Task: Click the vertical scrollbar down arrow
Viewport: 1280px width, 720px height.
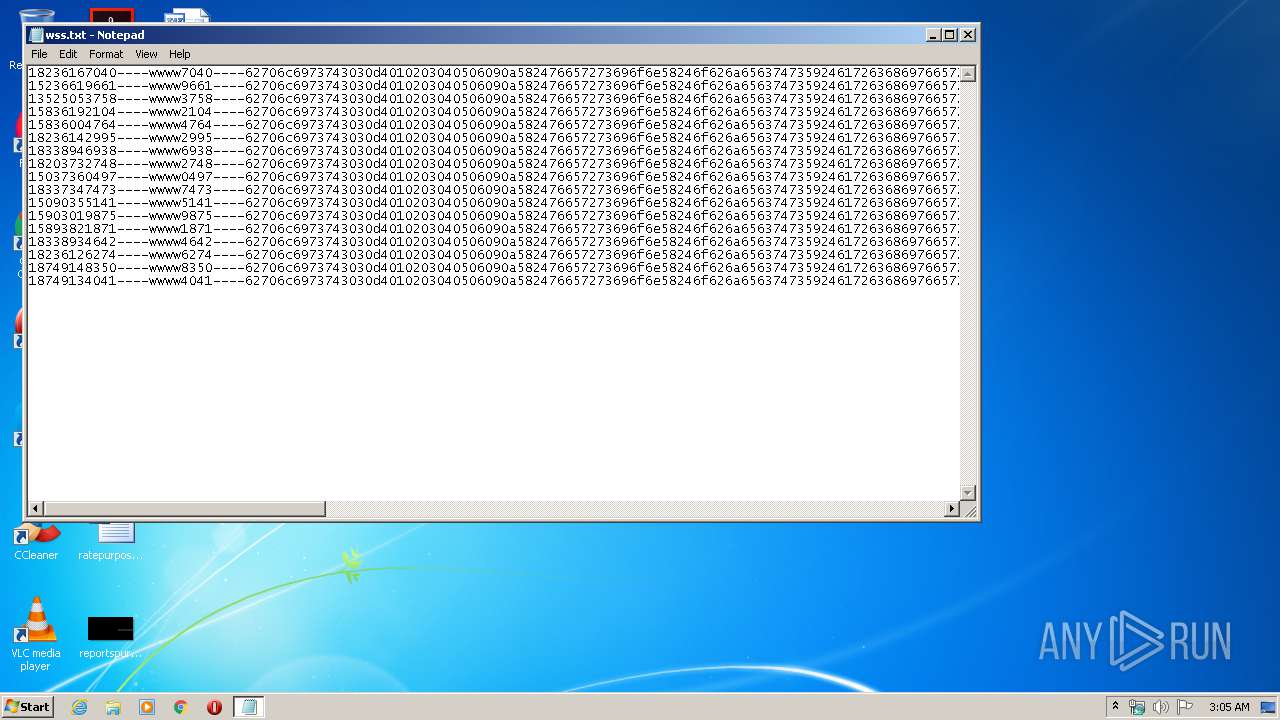Action: click(967, 493)
